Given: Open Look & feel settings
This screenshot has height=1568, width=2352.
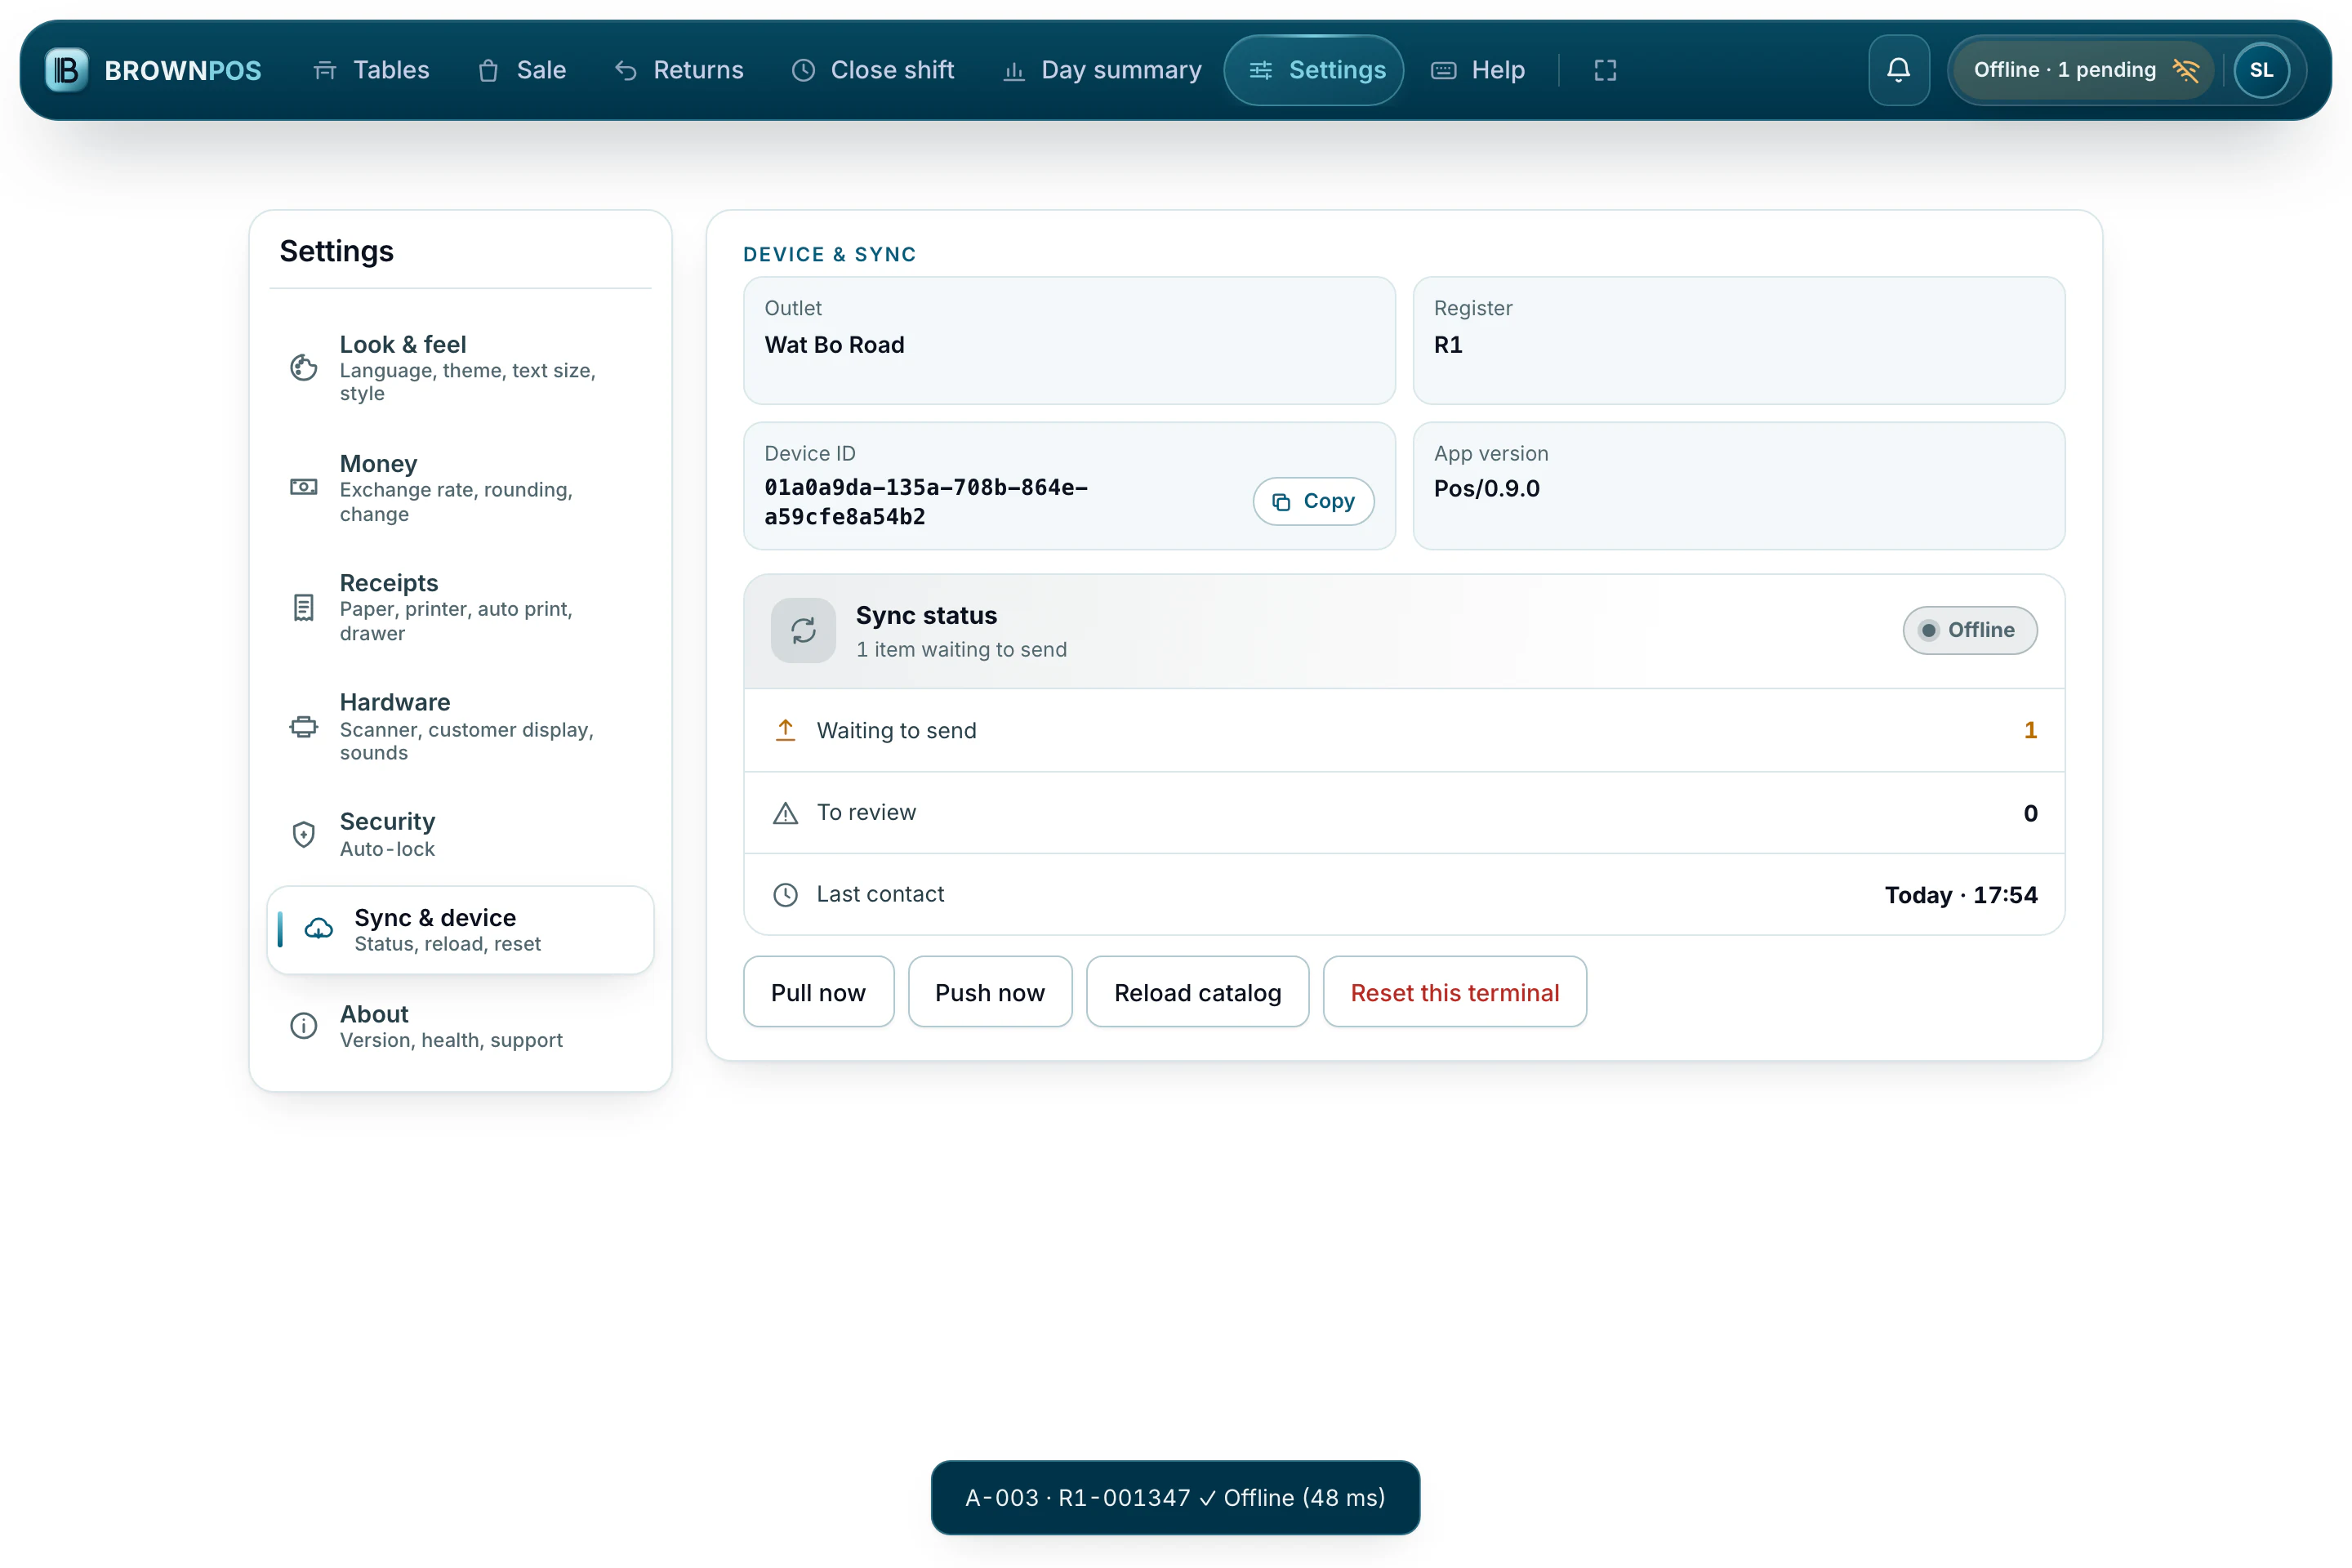Looking at the screenshot, I should (460, 368).
